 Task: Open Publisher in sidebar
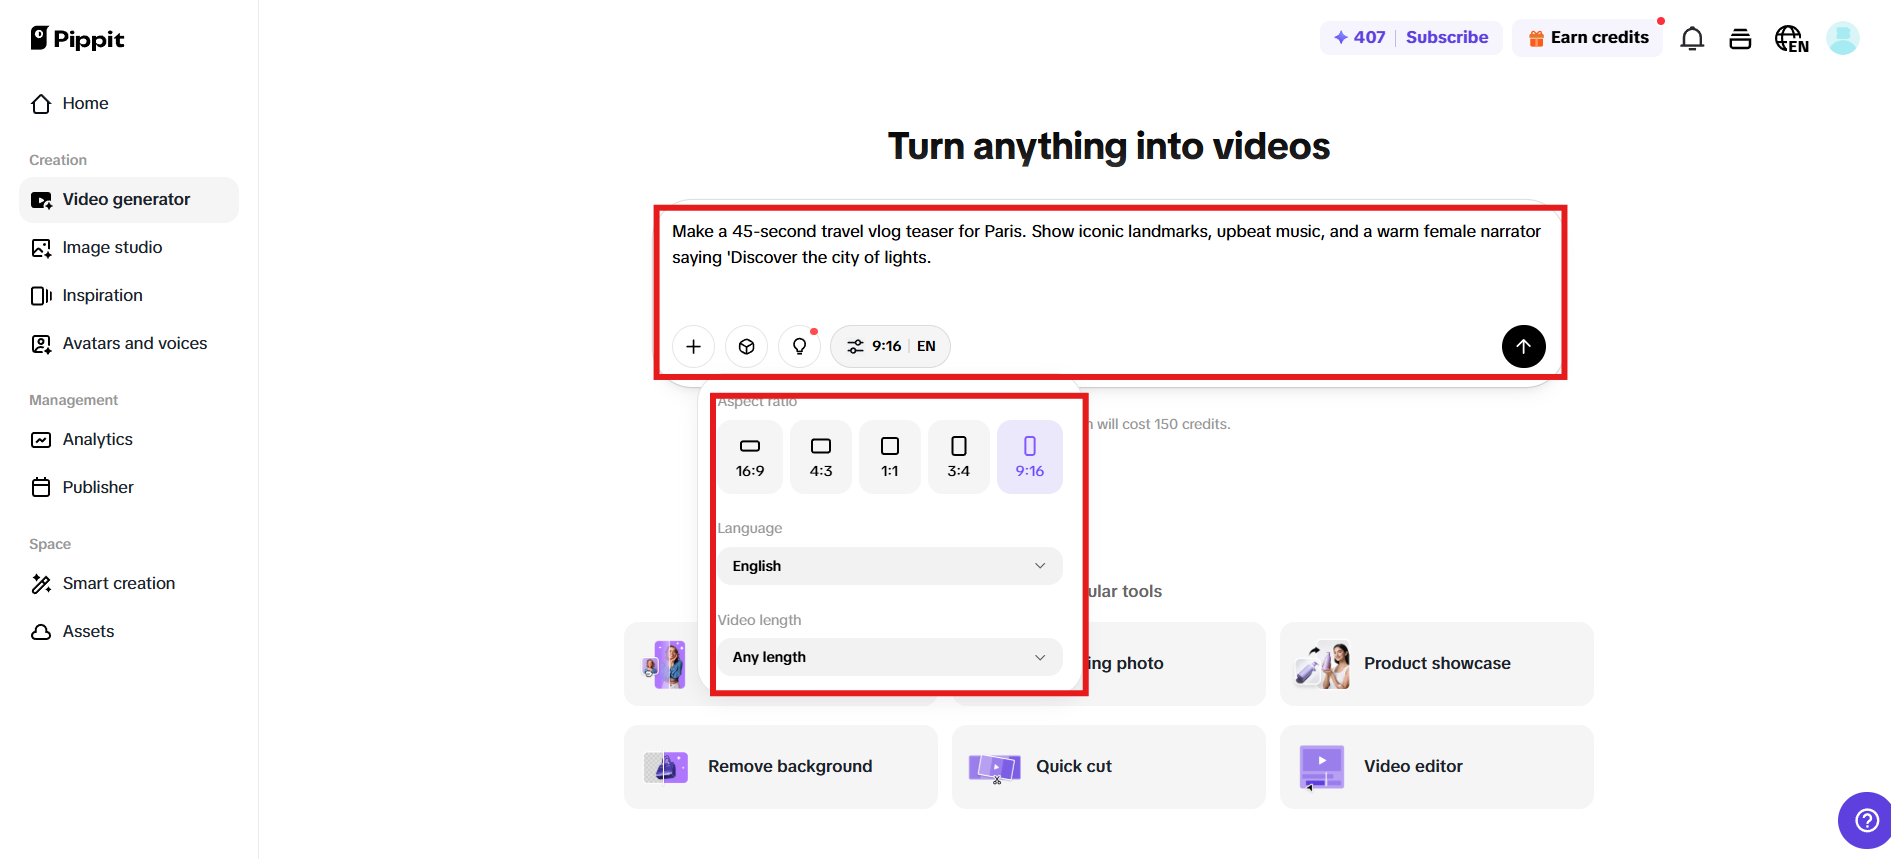pos(129,488)
